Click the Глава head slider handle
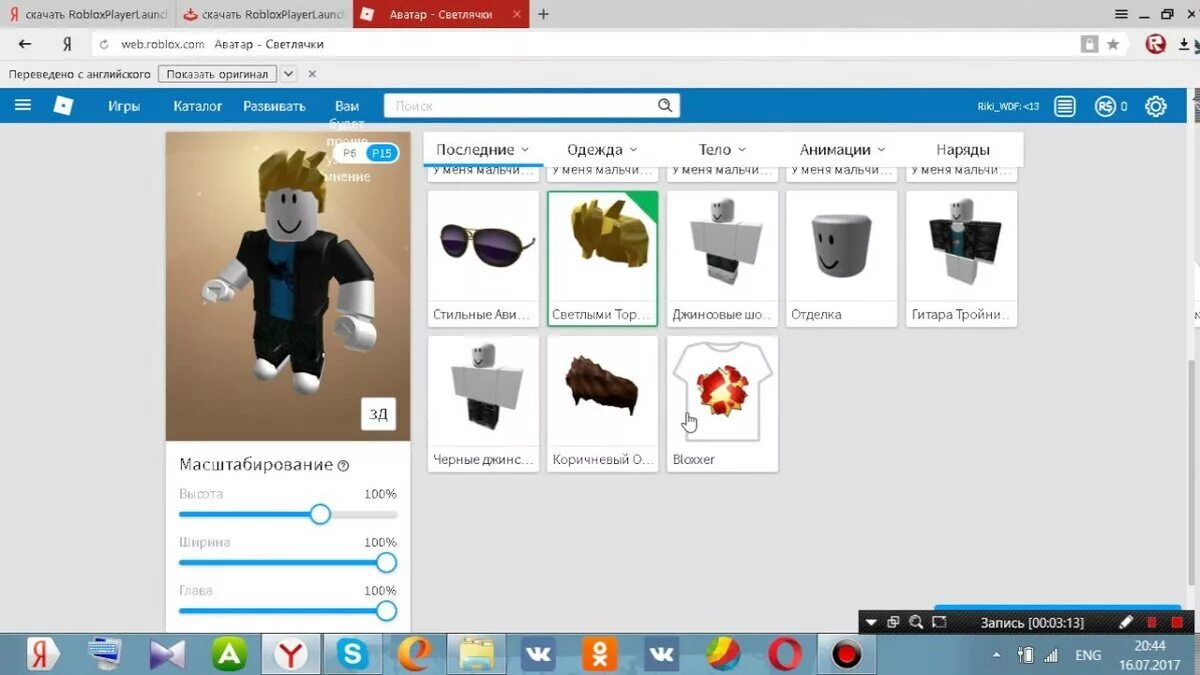The image size is (1200, 675). [x=386, y=611]
